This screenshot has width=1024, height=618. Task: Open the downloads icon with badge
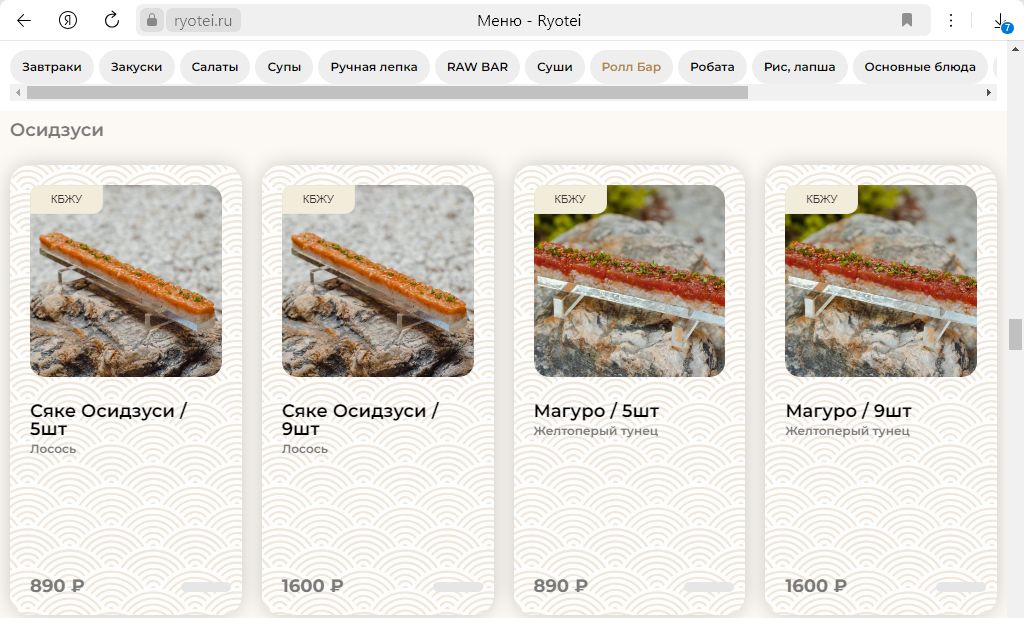point(1000,21)
